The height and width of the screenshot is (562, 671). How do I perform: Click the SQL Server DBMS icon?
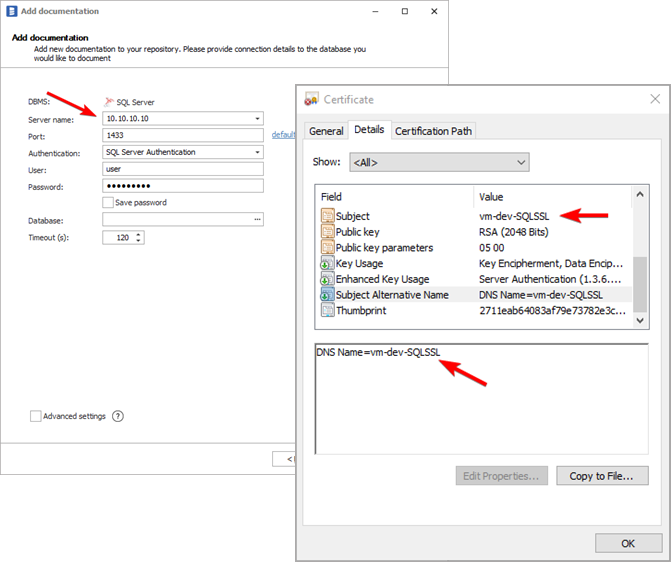[x=109, y=102]
